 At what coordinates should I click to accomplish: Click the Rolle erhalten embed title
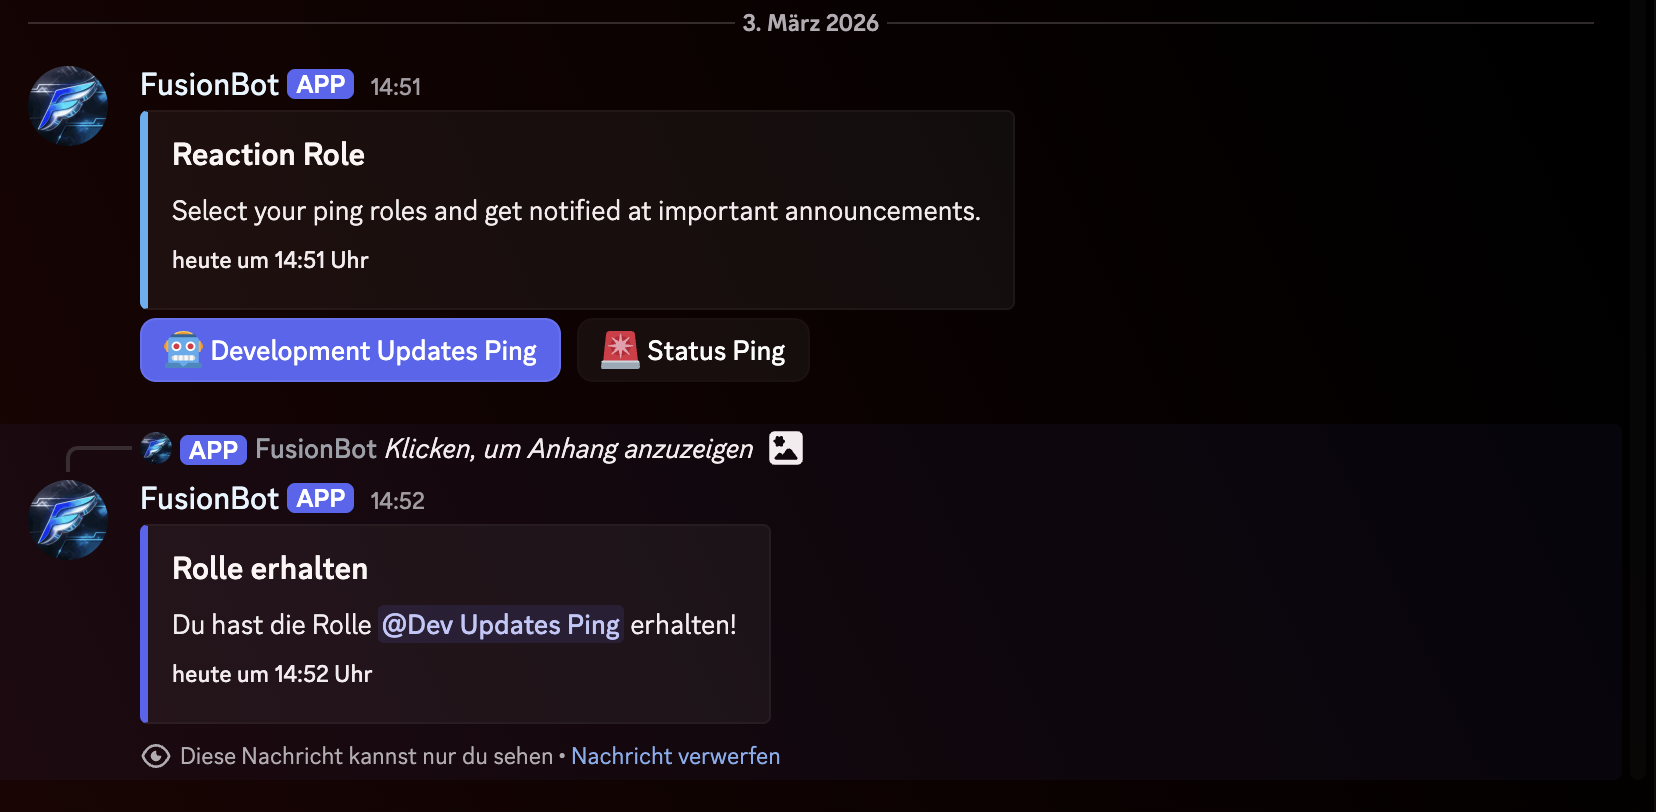pos(270,568)
